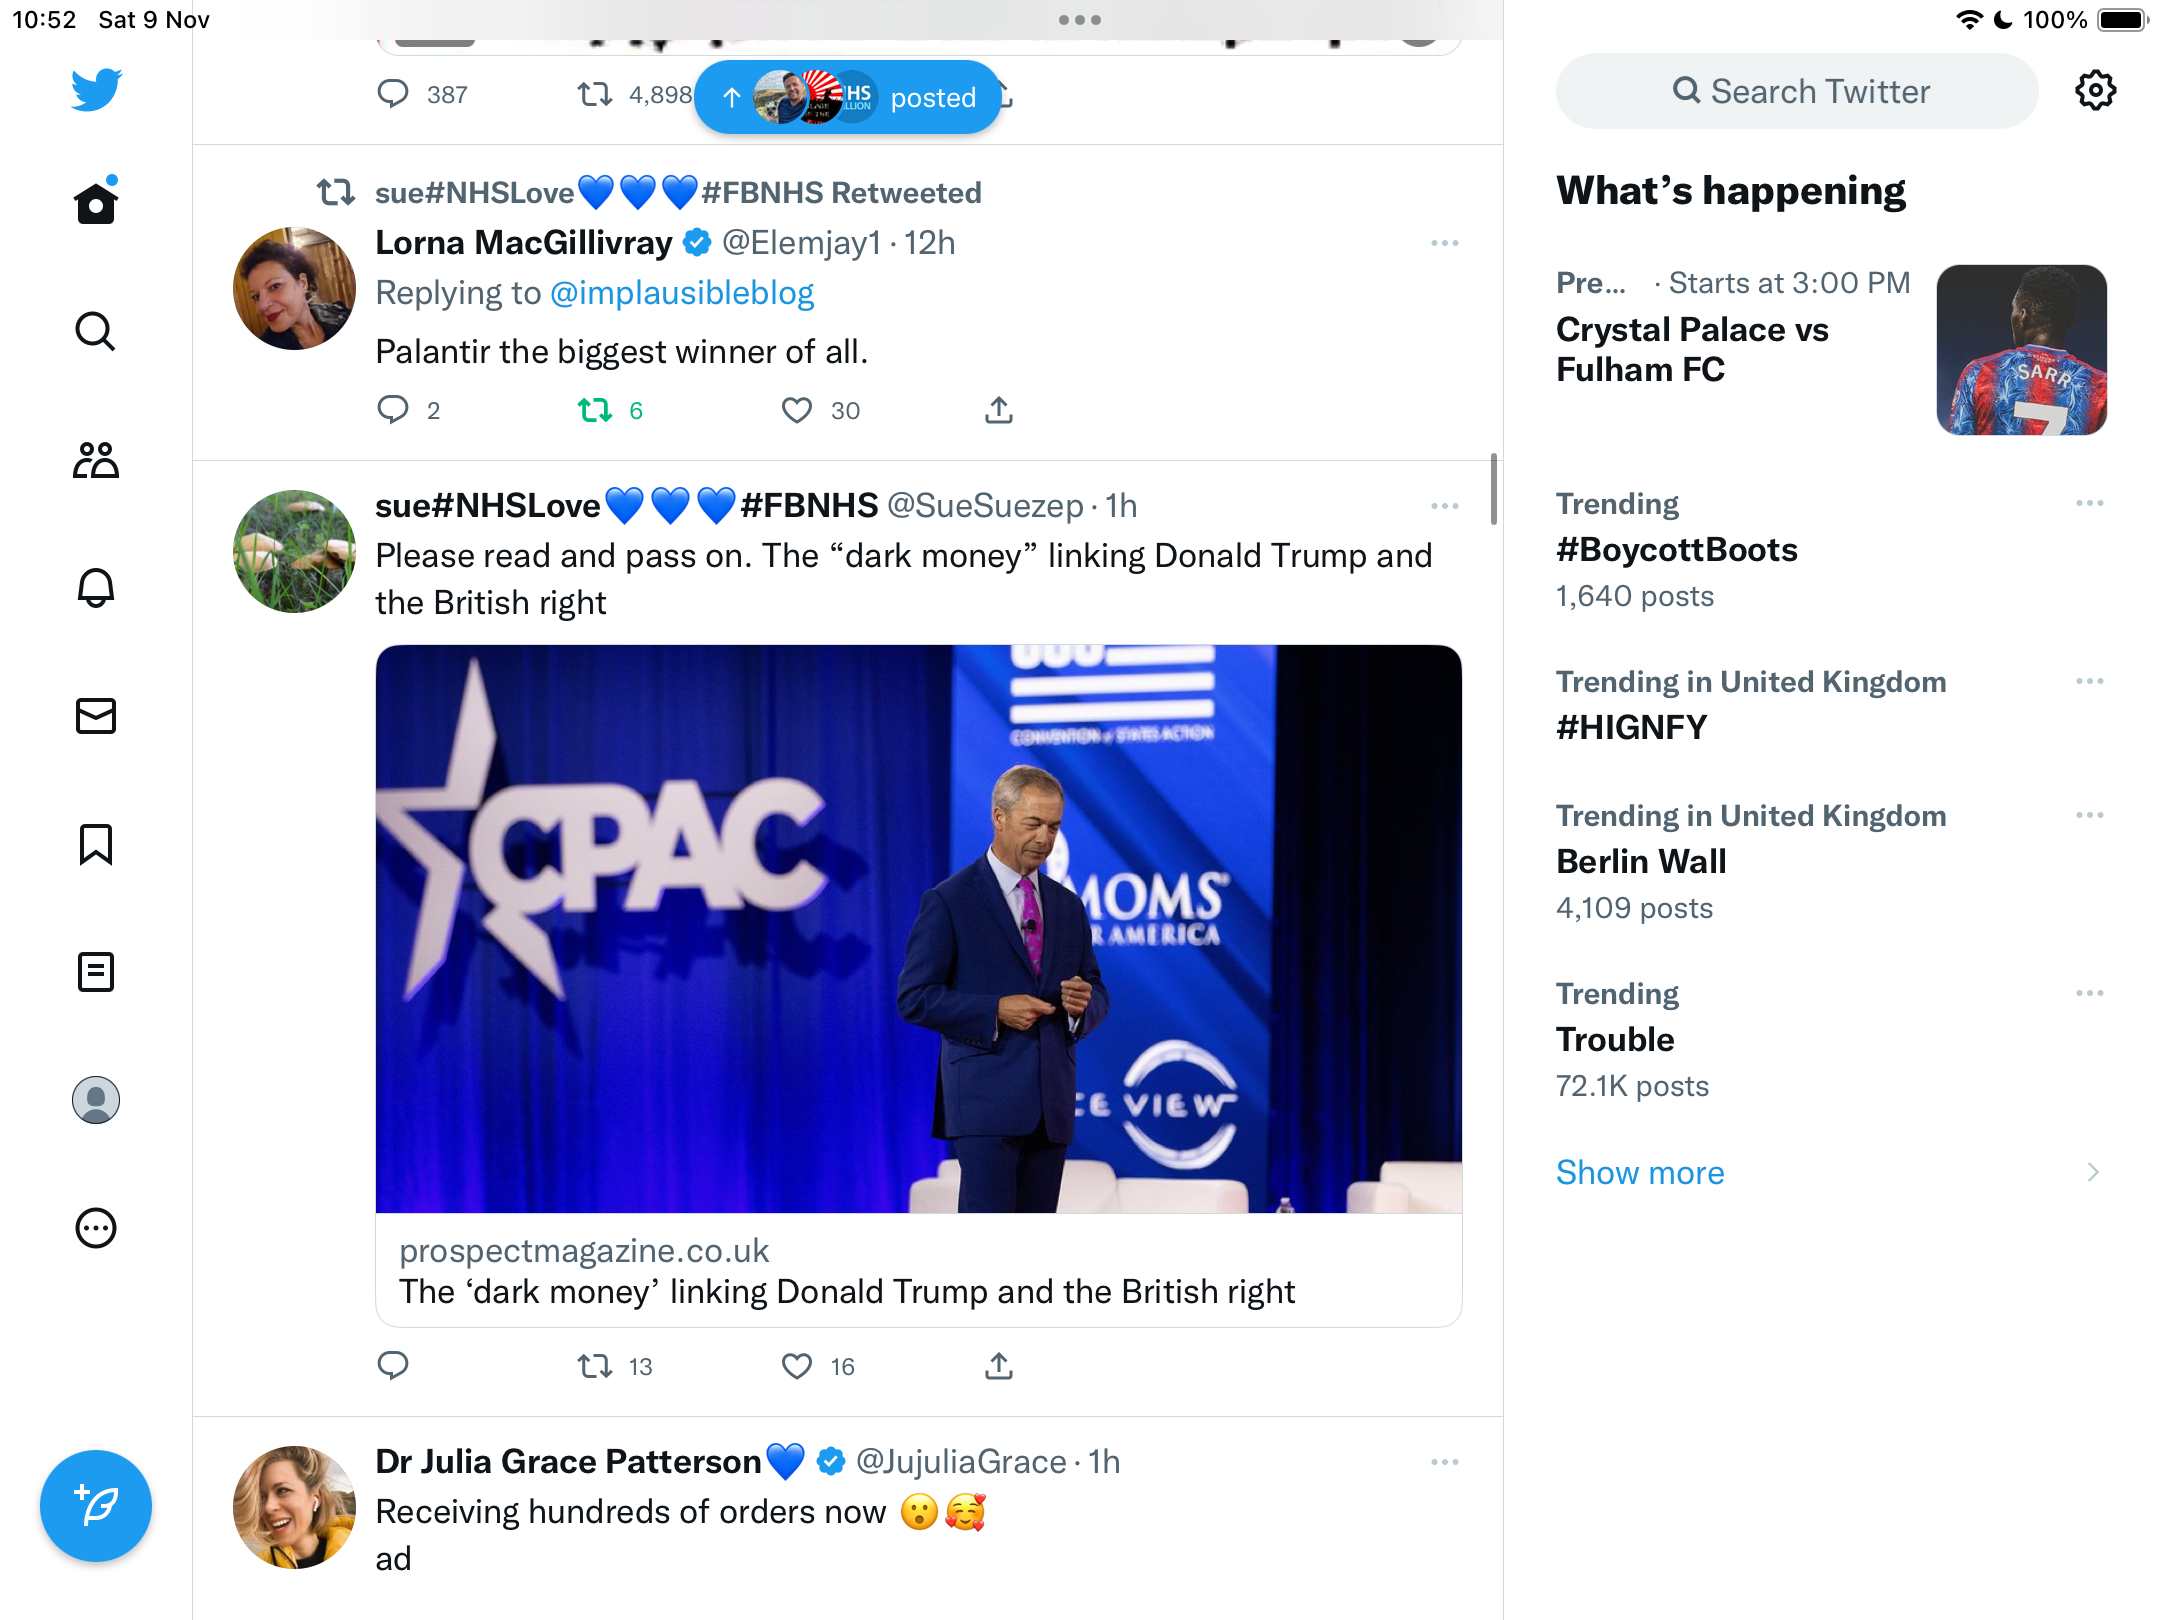Viewport: 2160px width, 1620px height.
Task: Like the dark money tweet with 16 likes
Action: click(x=797, y=1366)
